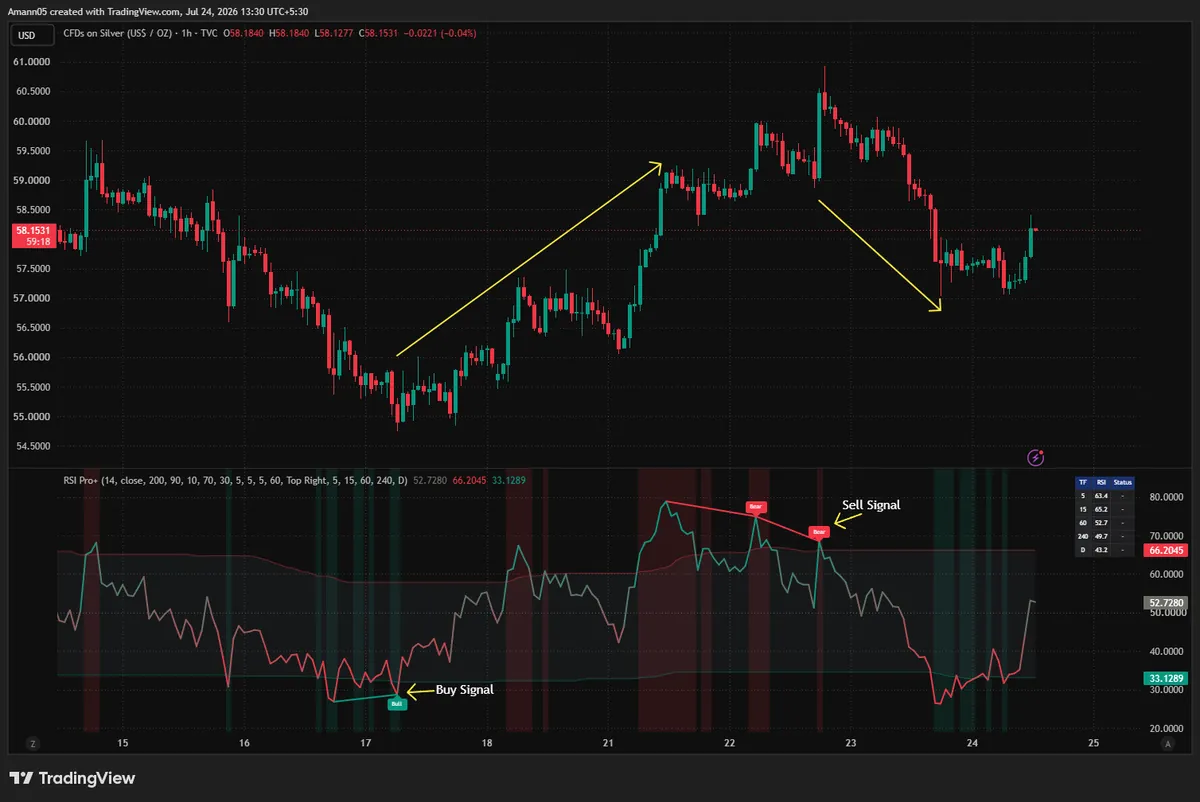Click the green Bull signal label
The image size is (1200, 802).
[x=397, y=704]
